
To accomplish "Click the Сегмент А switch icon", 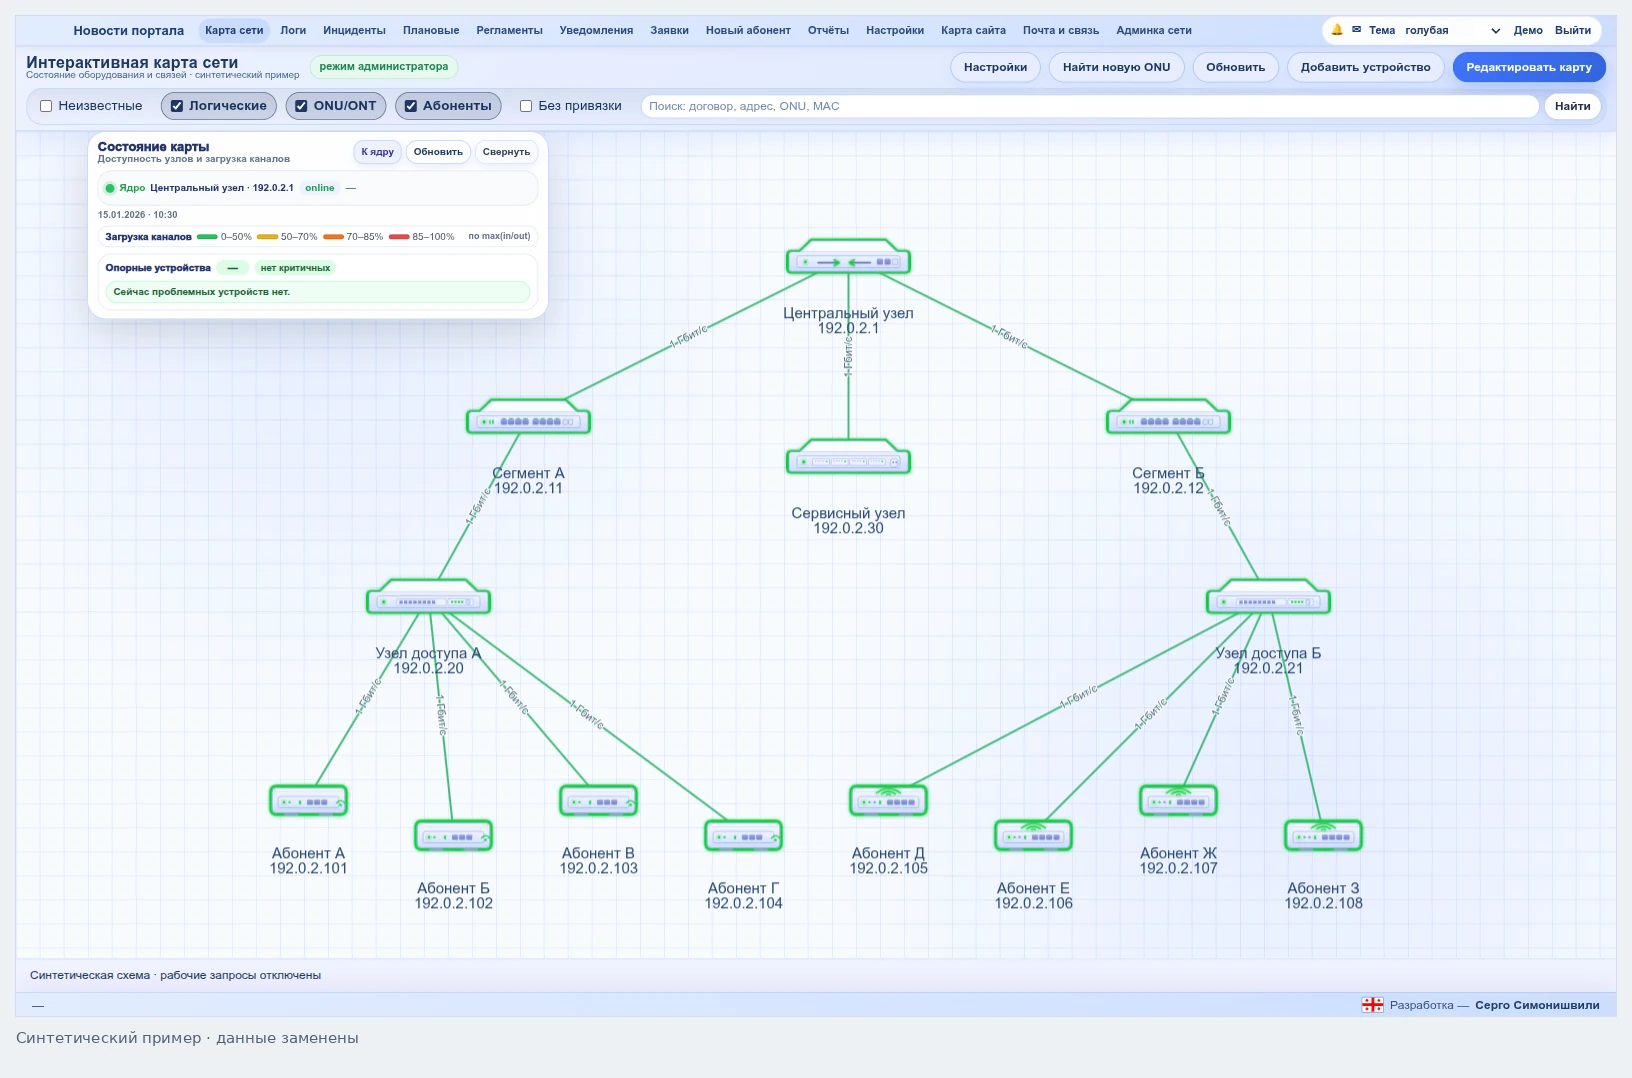I will [528, 417].
